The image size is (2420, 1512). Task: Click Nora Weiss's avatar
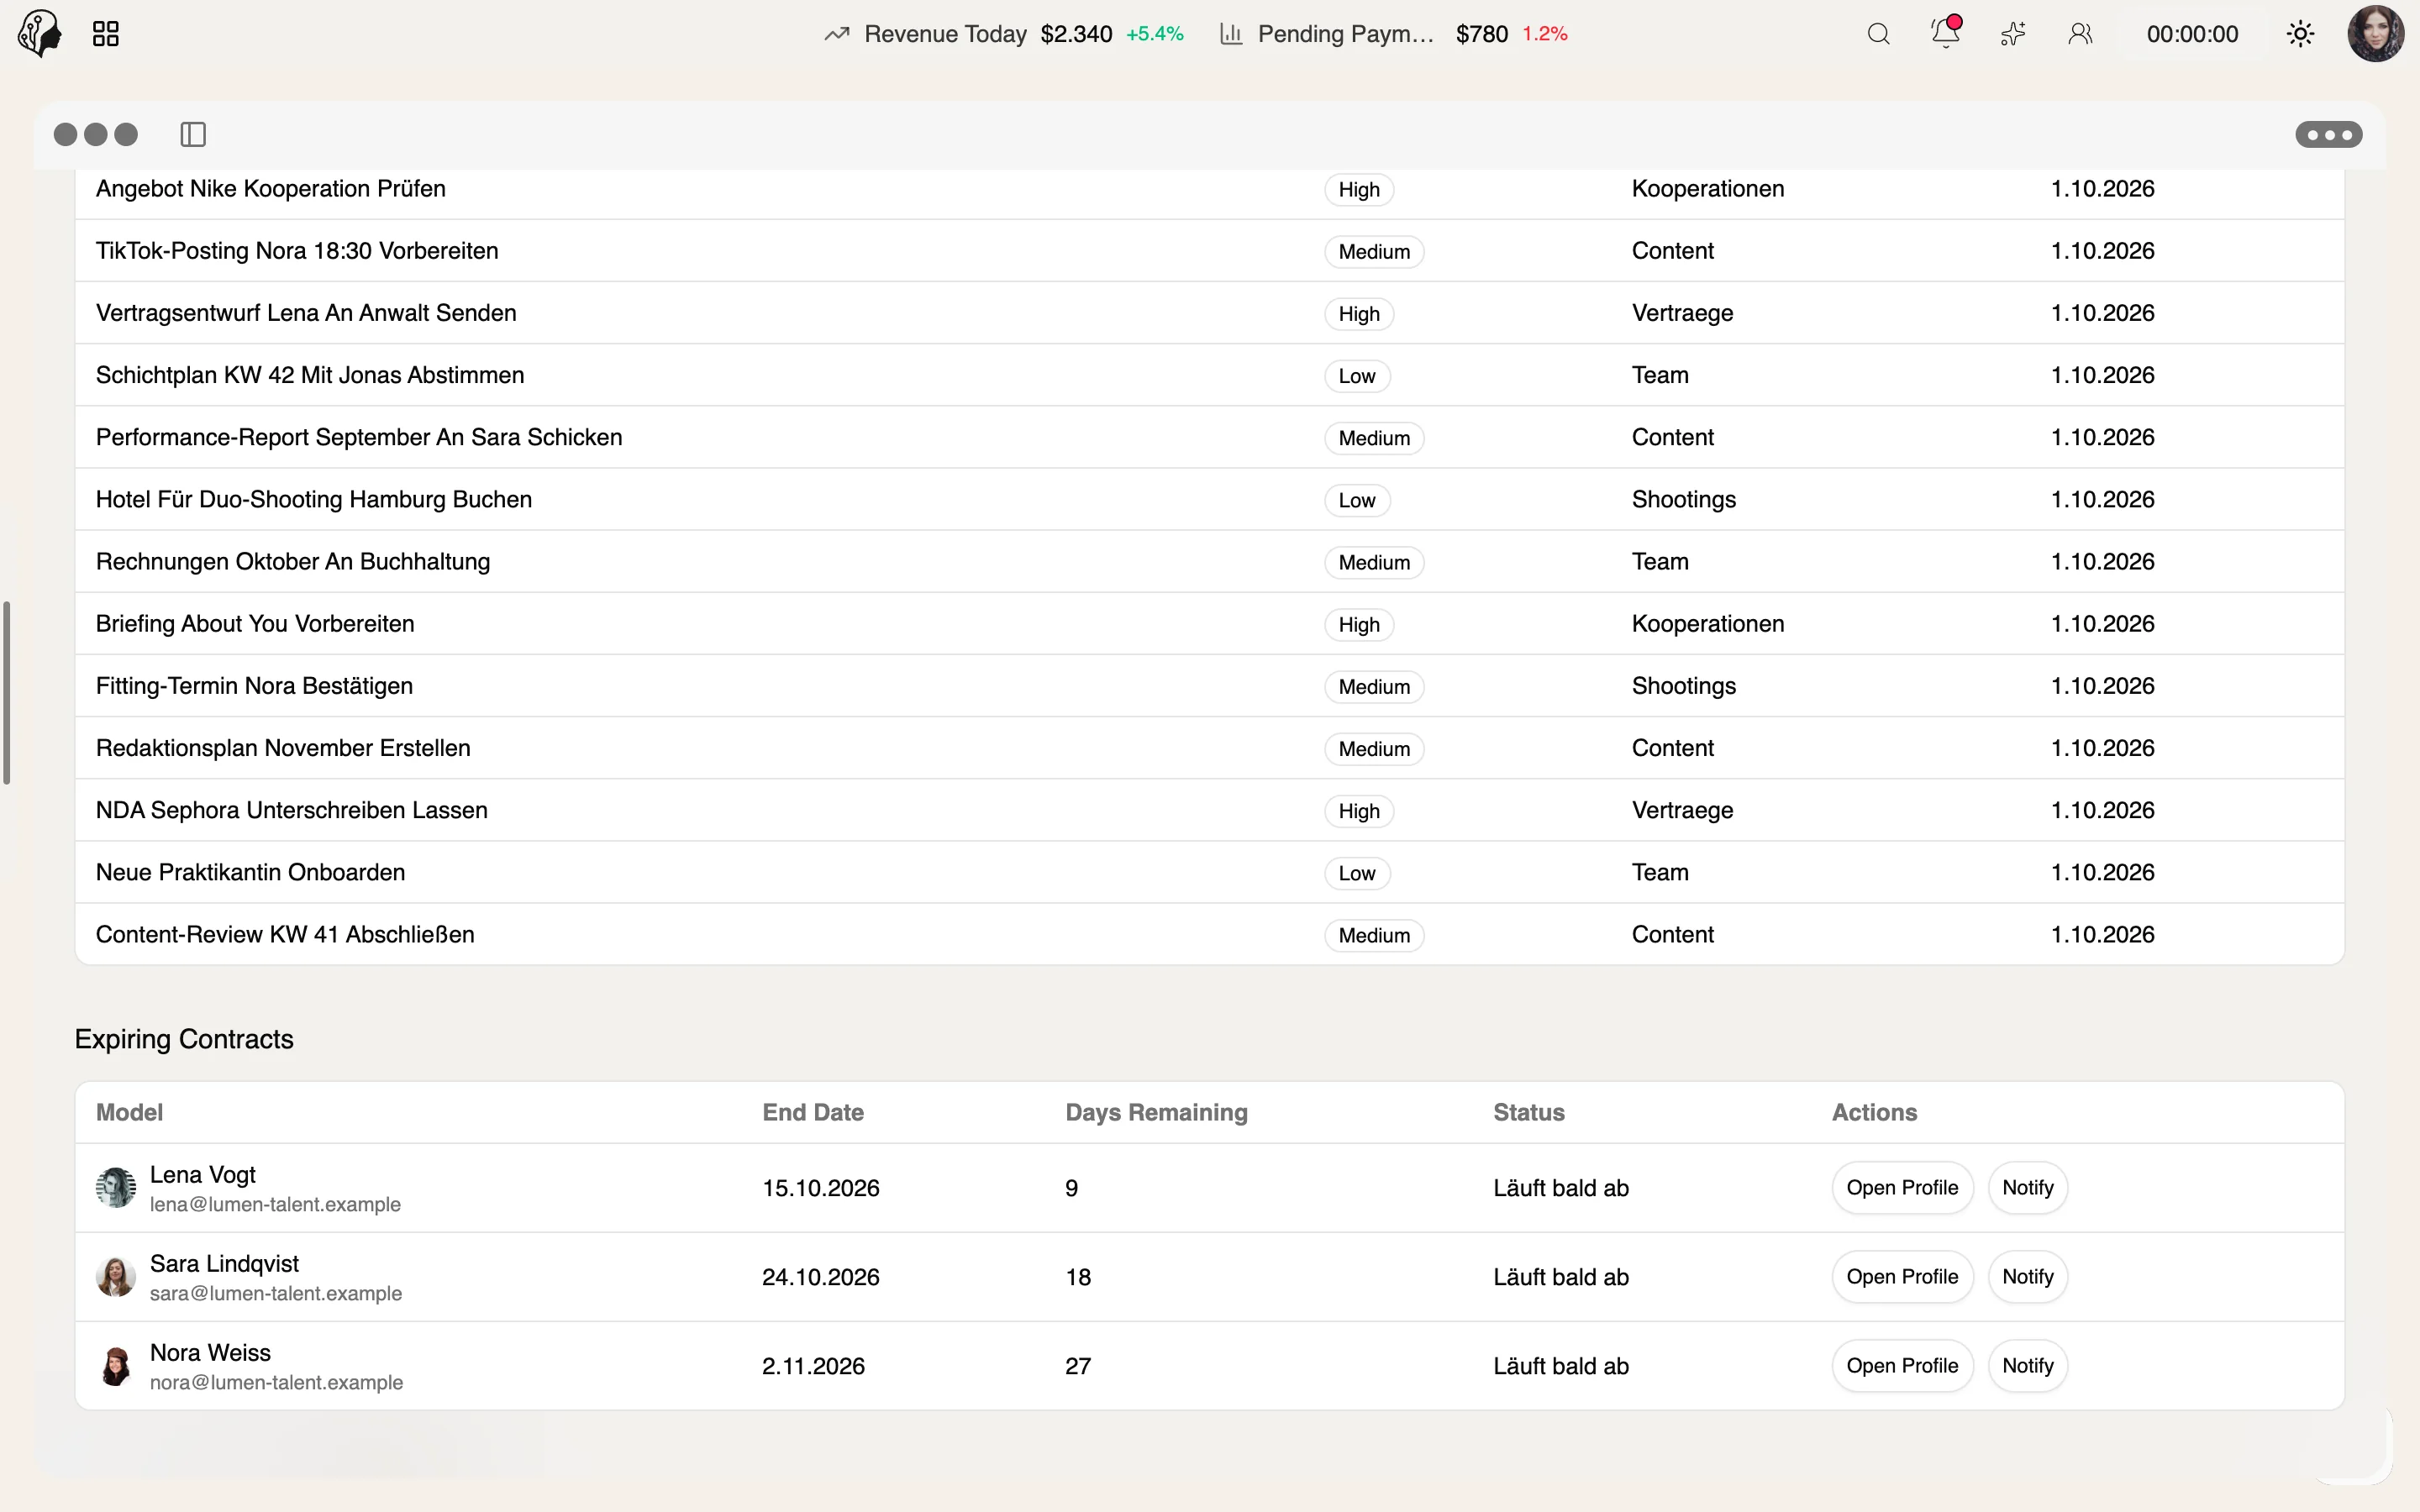click(116, 1366)
